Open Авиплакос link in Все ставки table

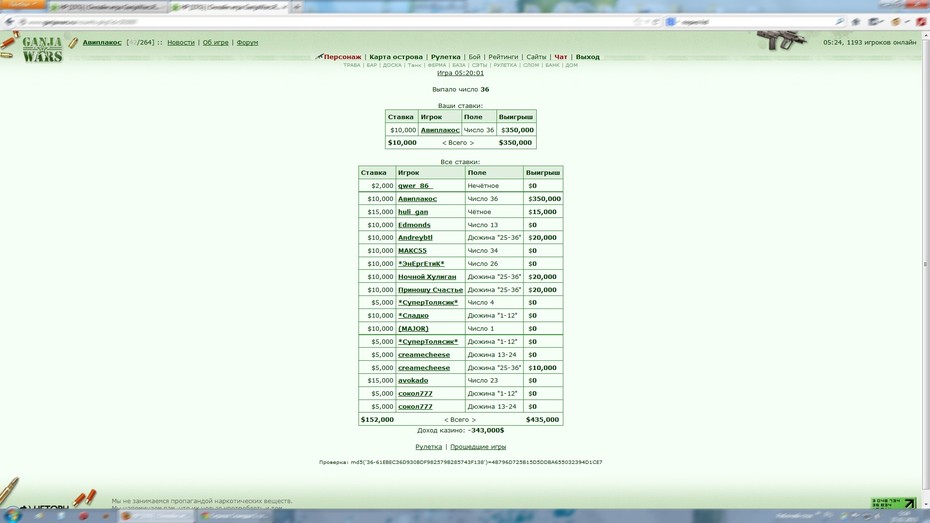pyautogui.click(x=417, y=199)
